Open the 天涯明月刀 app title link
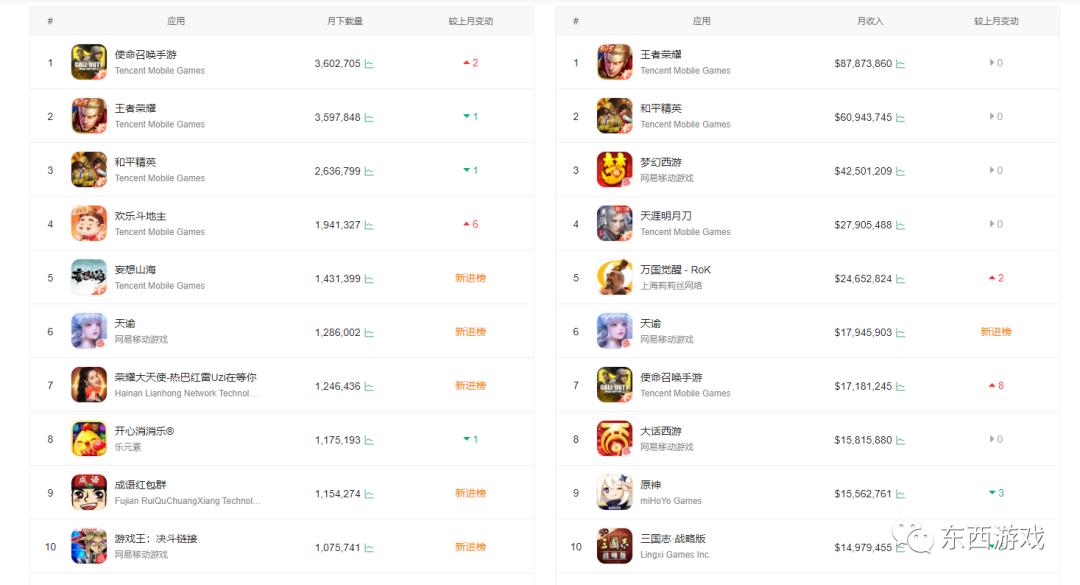Image resolution: width=1080 pixels, height=585 pixels. click(x=666, y=216)
